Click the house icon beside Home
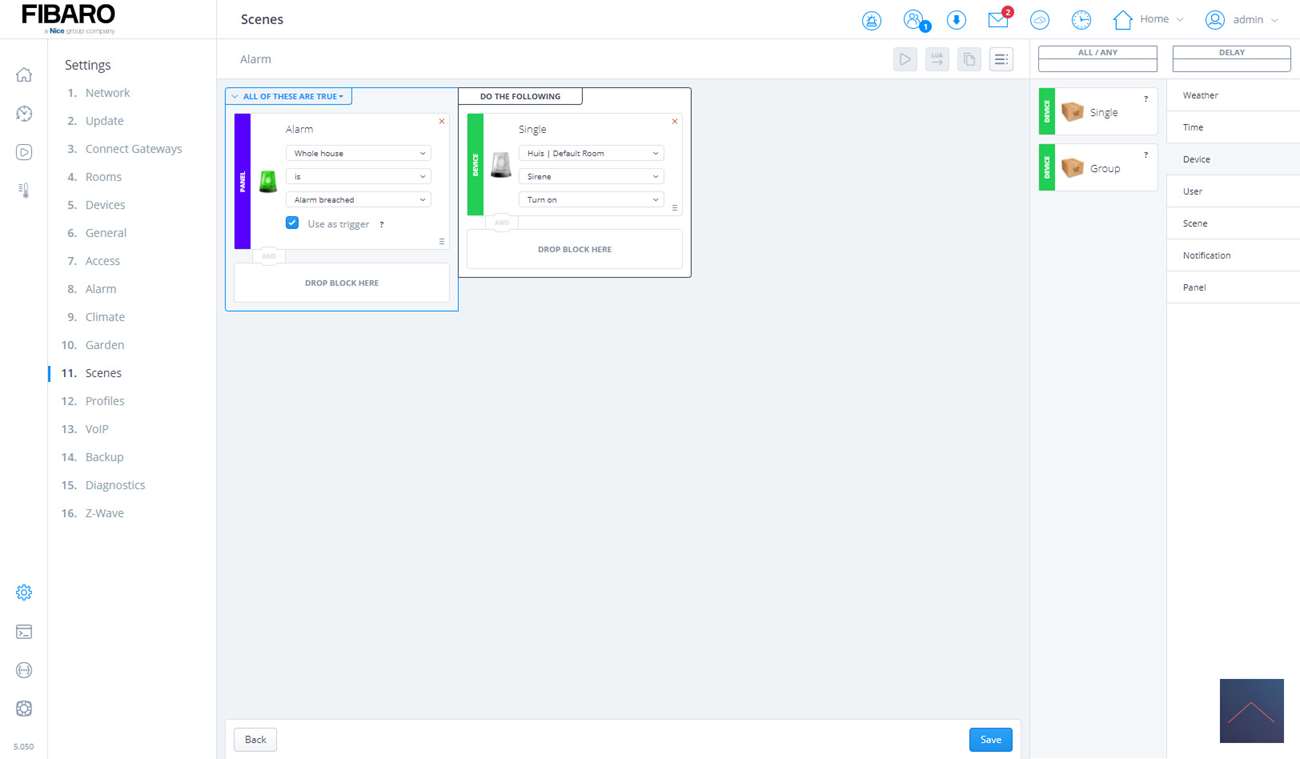Image resolution: width=1300 pixels, height=759 pixels. [1123, 20]
